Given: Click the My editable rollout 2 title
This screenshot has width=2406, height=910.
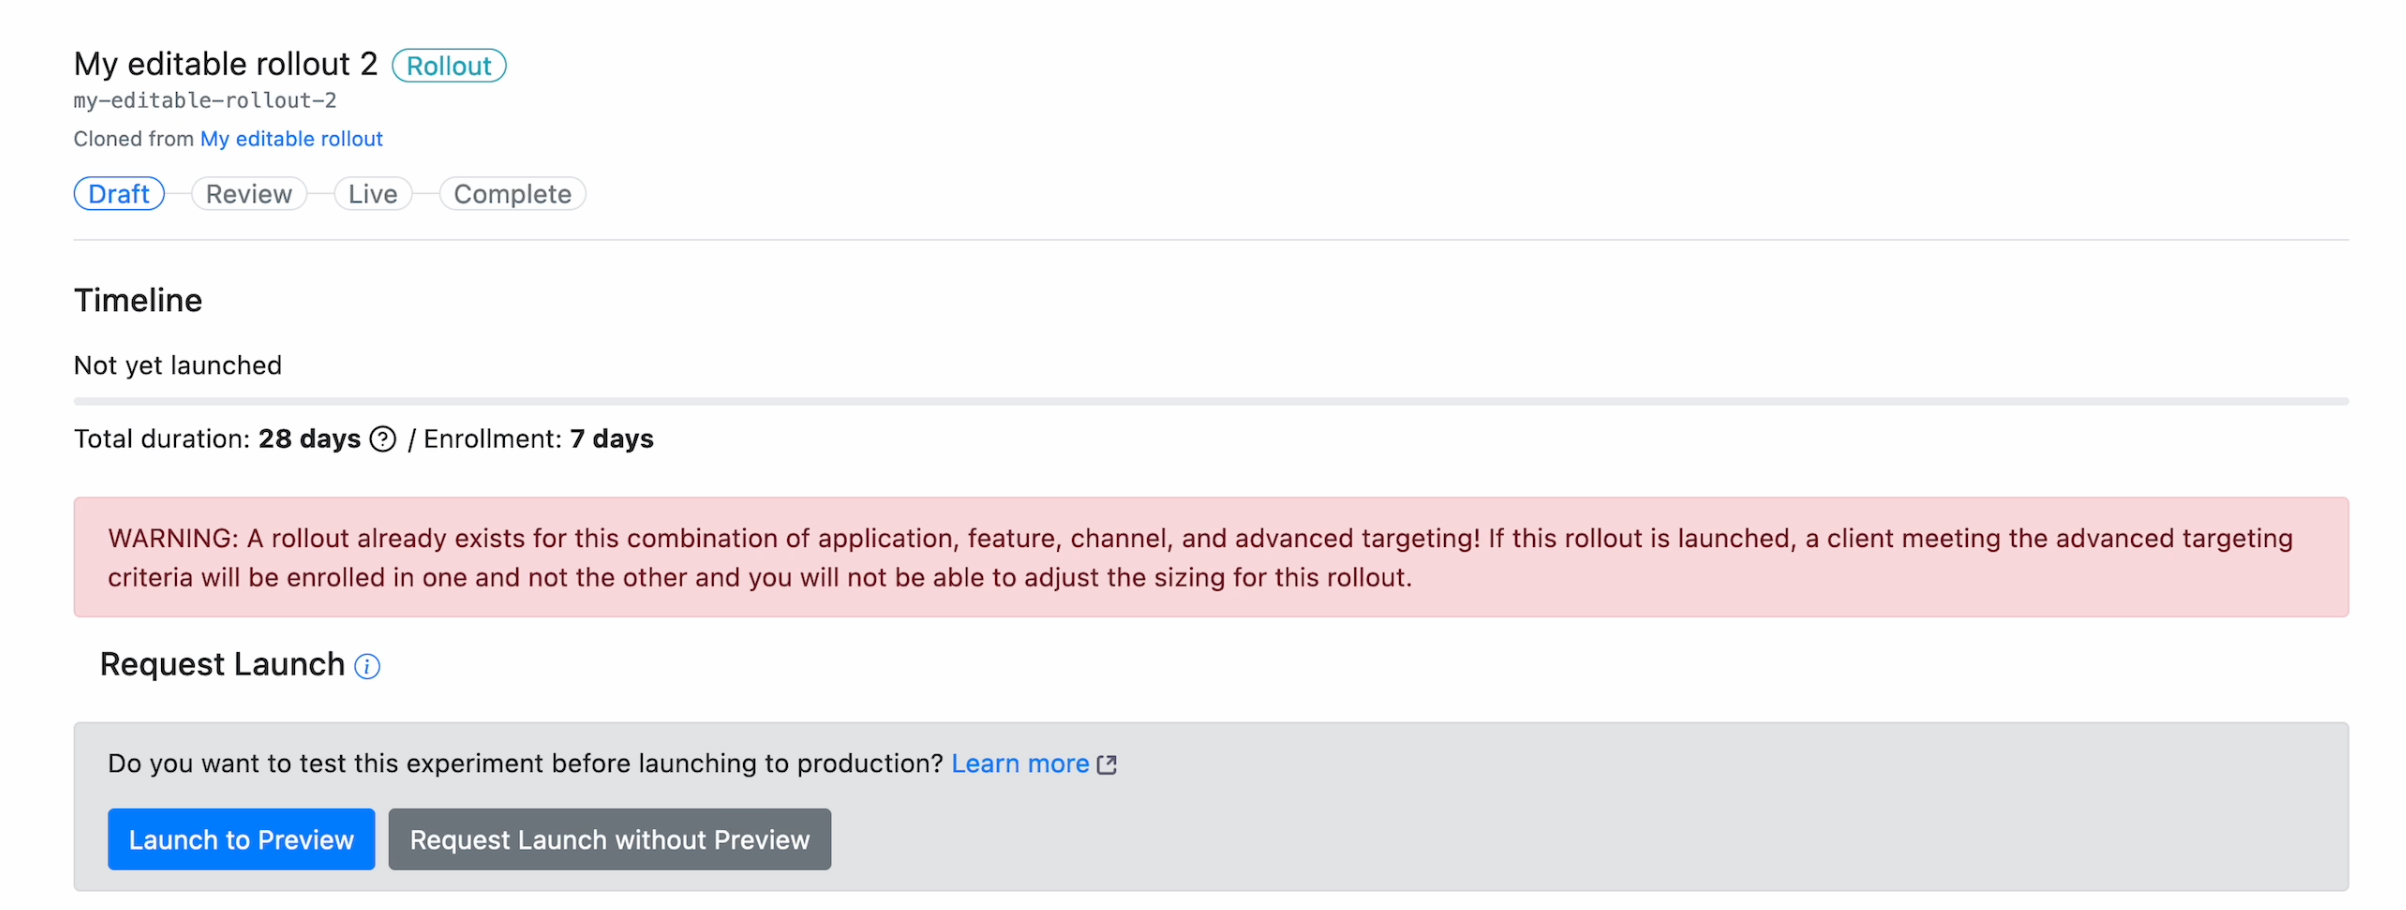Looking at the screenshot, I should 226,64.
